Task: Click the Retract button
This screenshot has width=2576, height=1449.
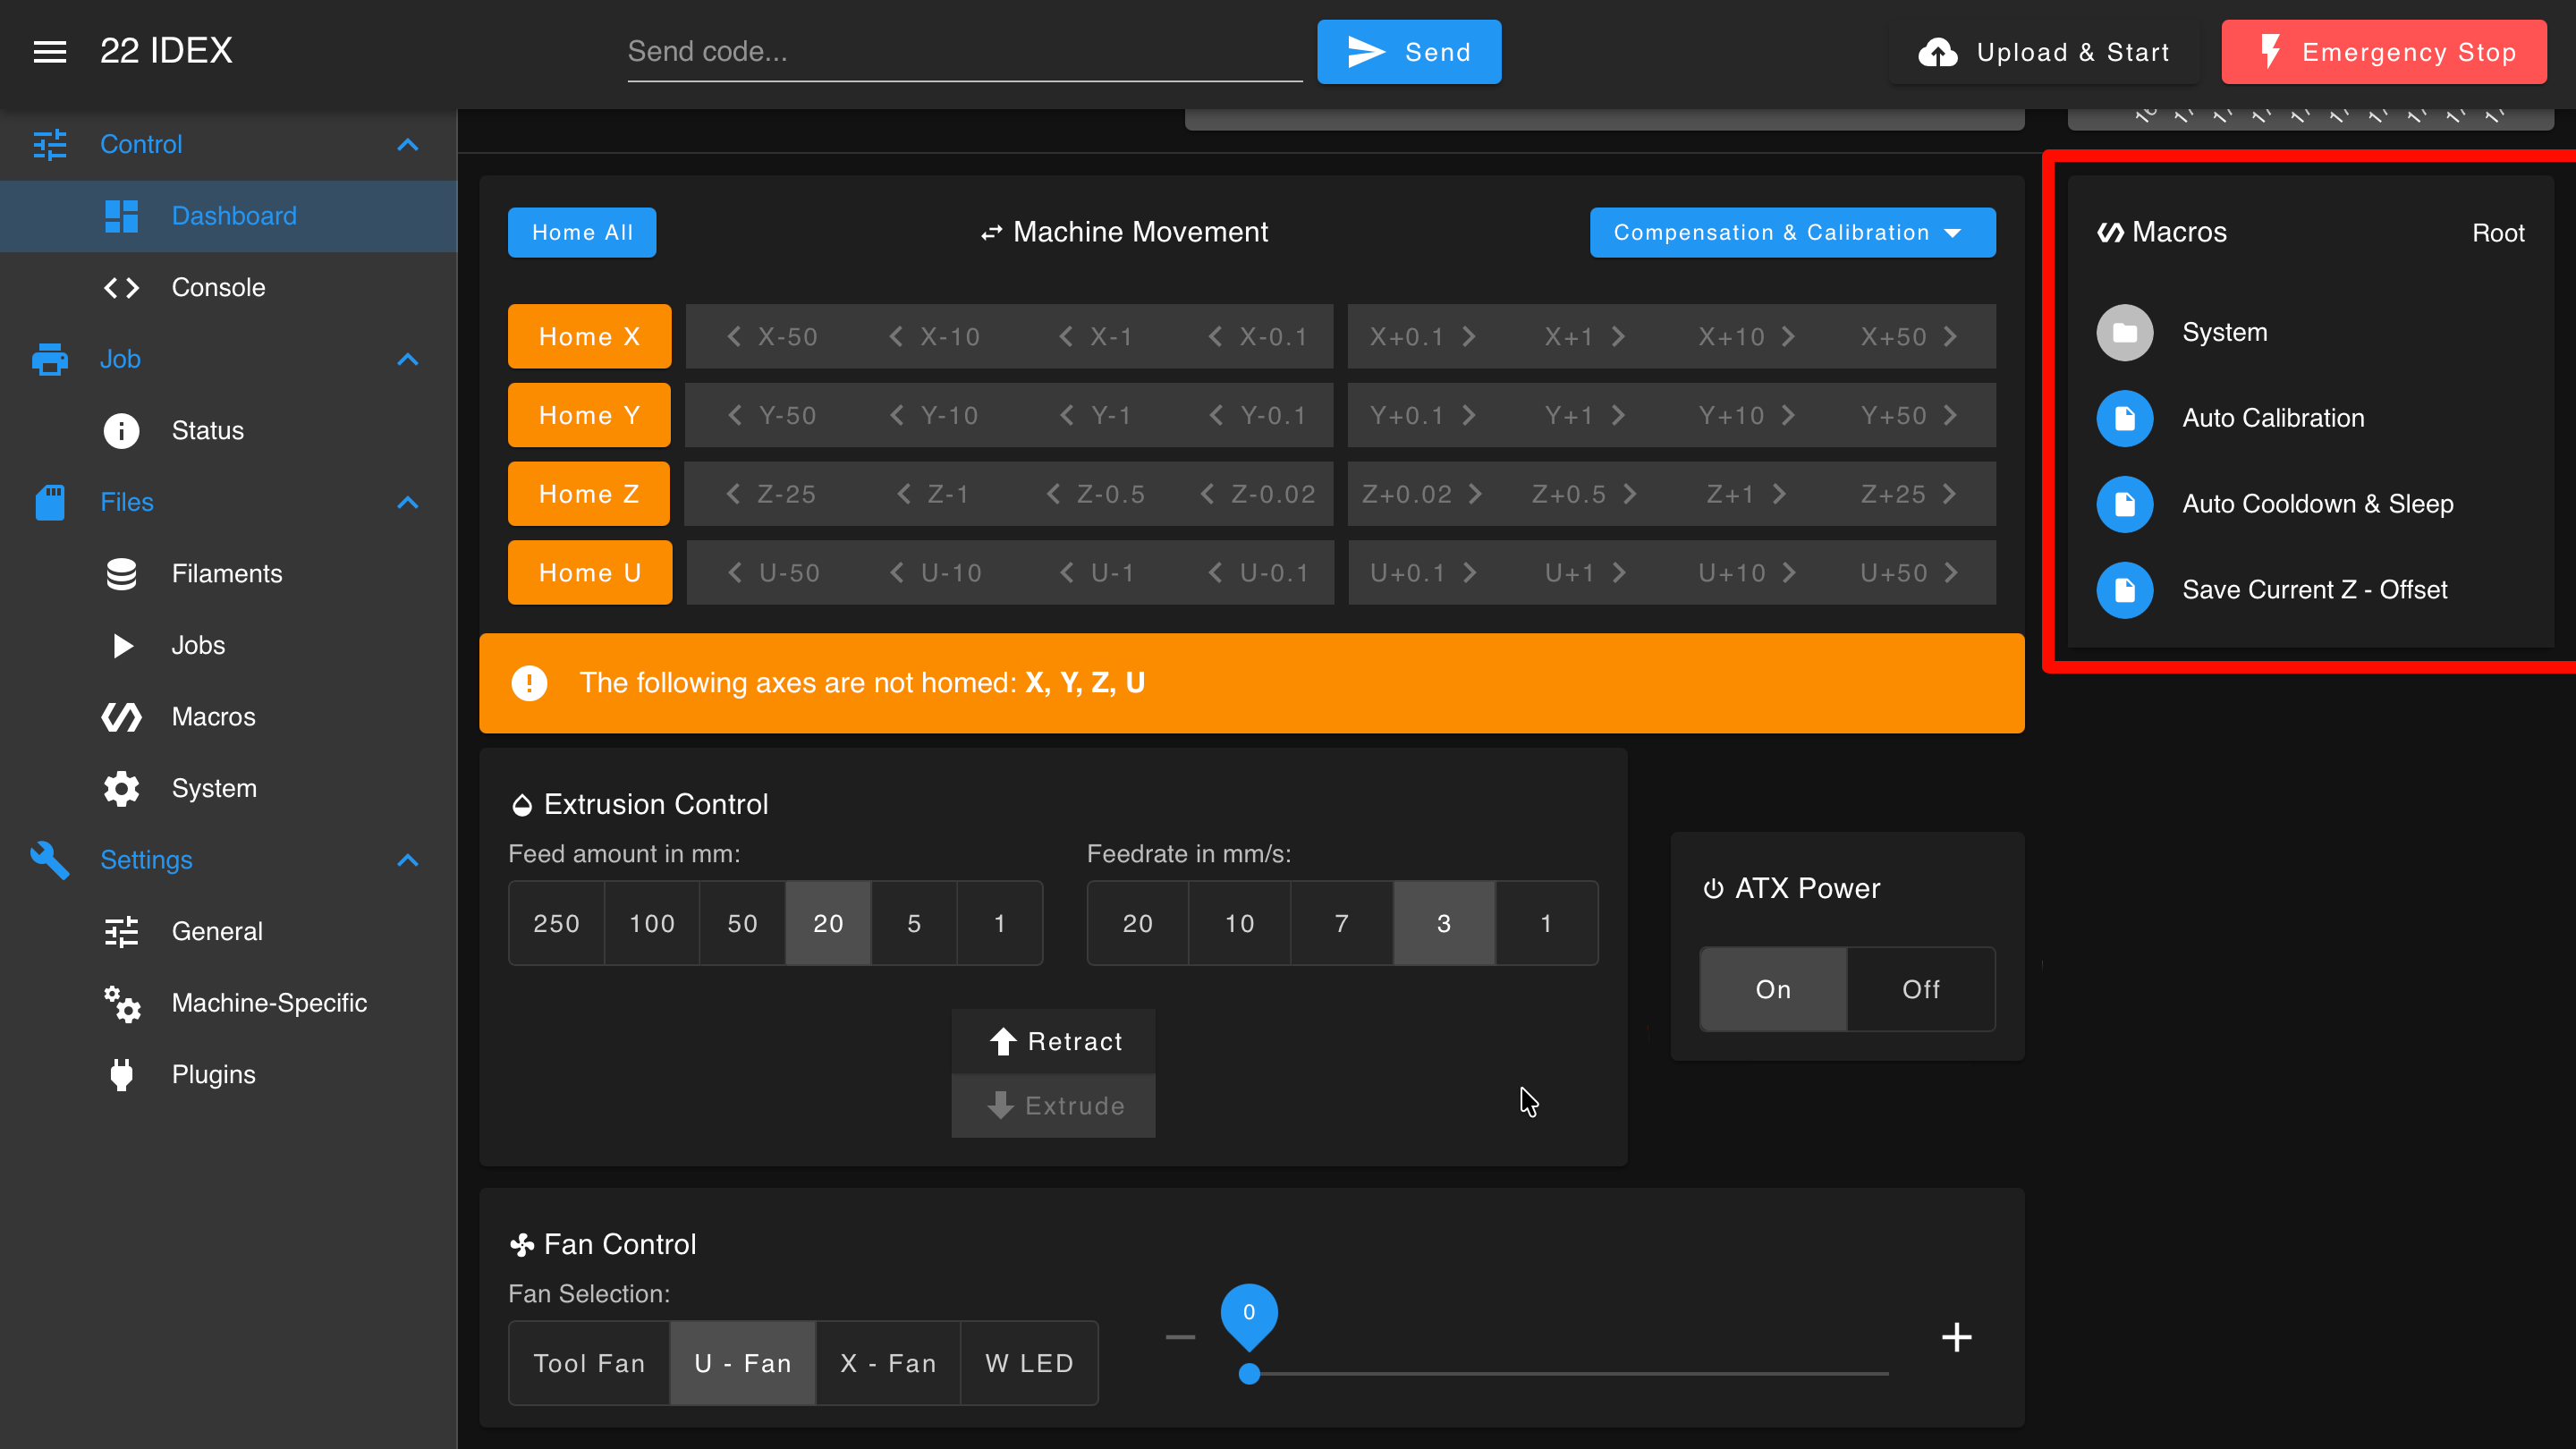Action: pyautogui.click(x=1054, y=1042)
